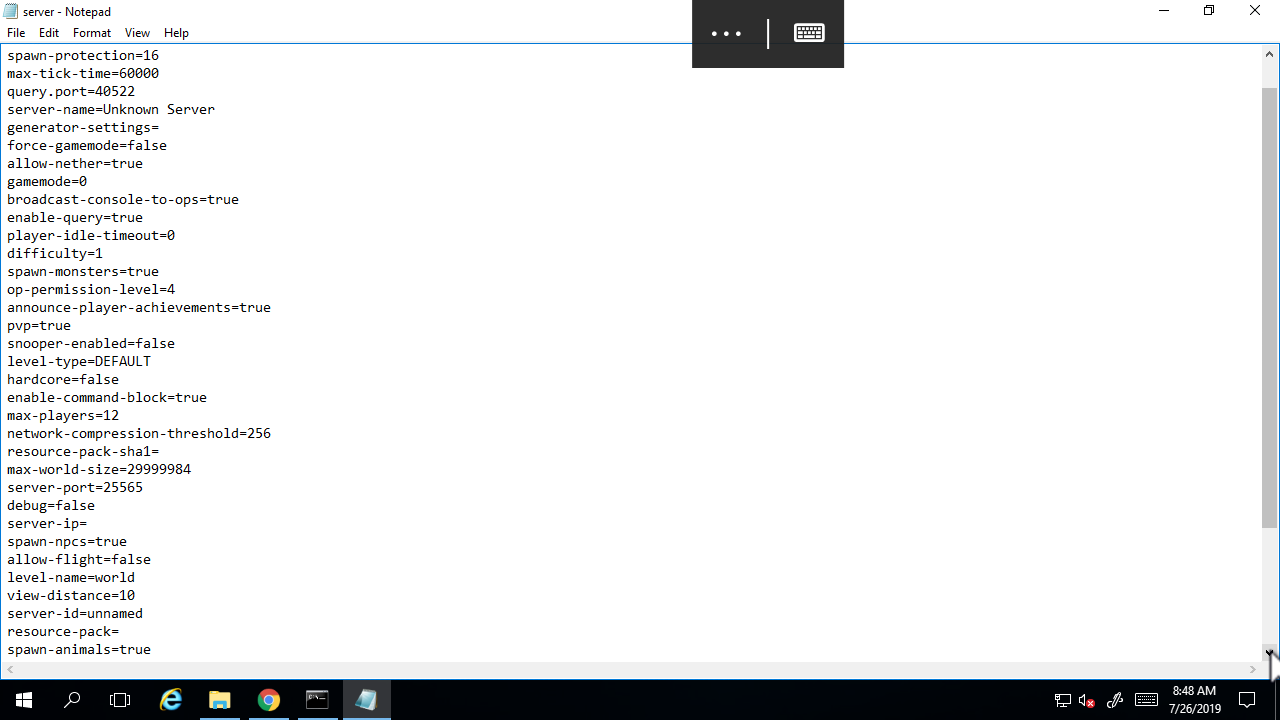Open the Format menu
This screenshot has width=1280, height=720.
pos(92,33)
